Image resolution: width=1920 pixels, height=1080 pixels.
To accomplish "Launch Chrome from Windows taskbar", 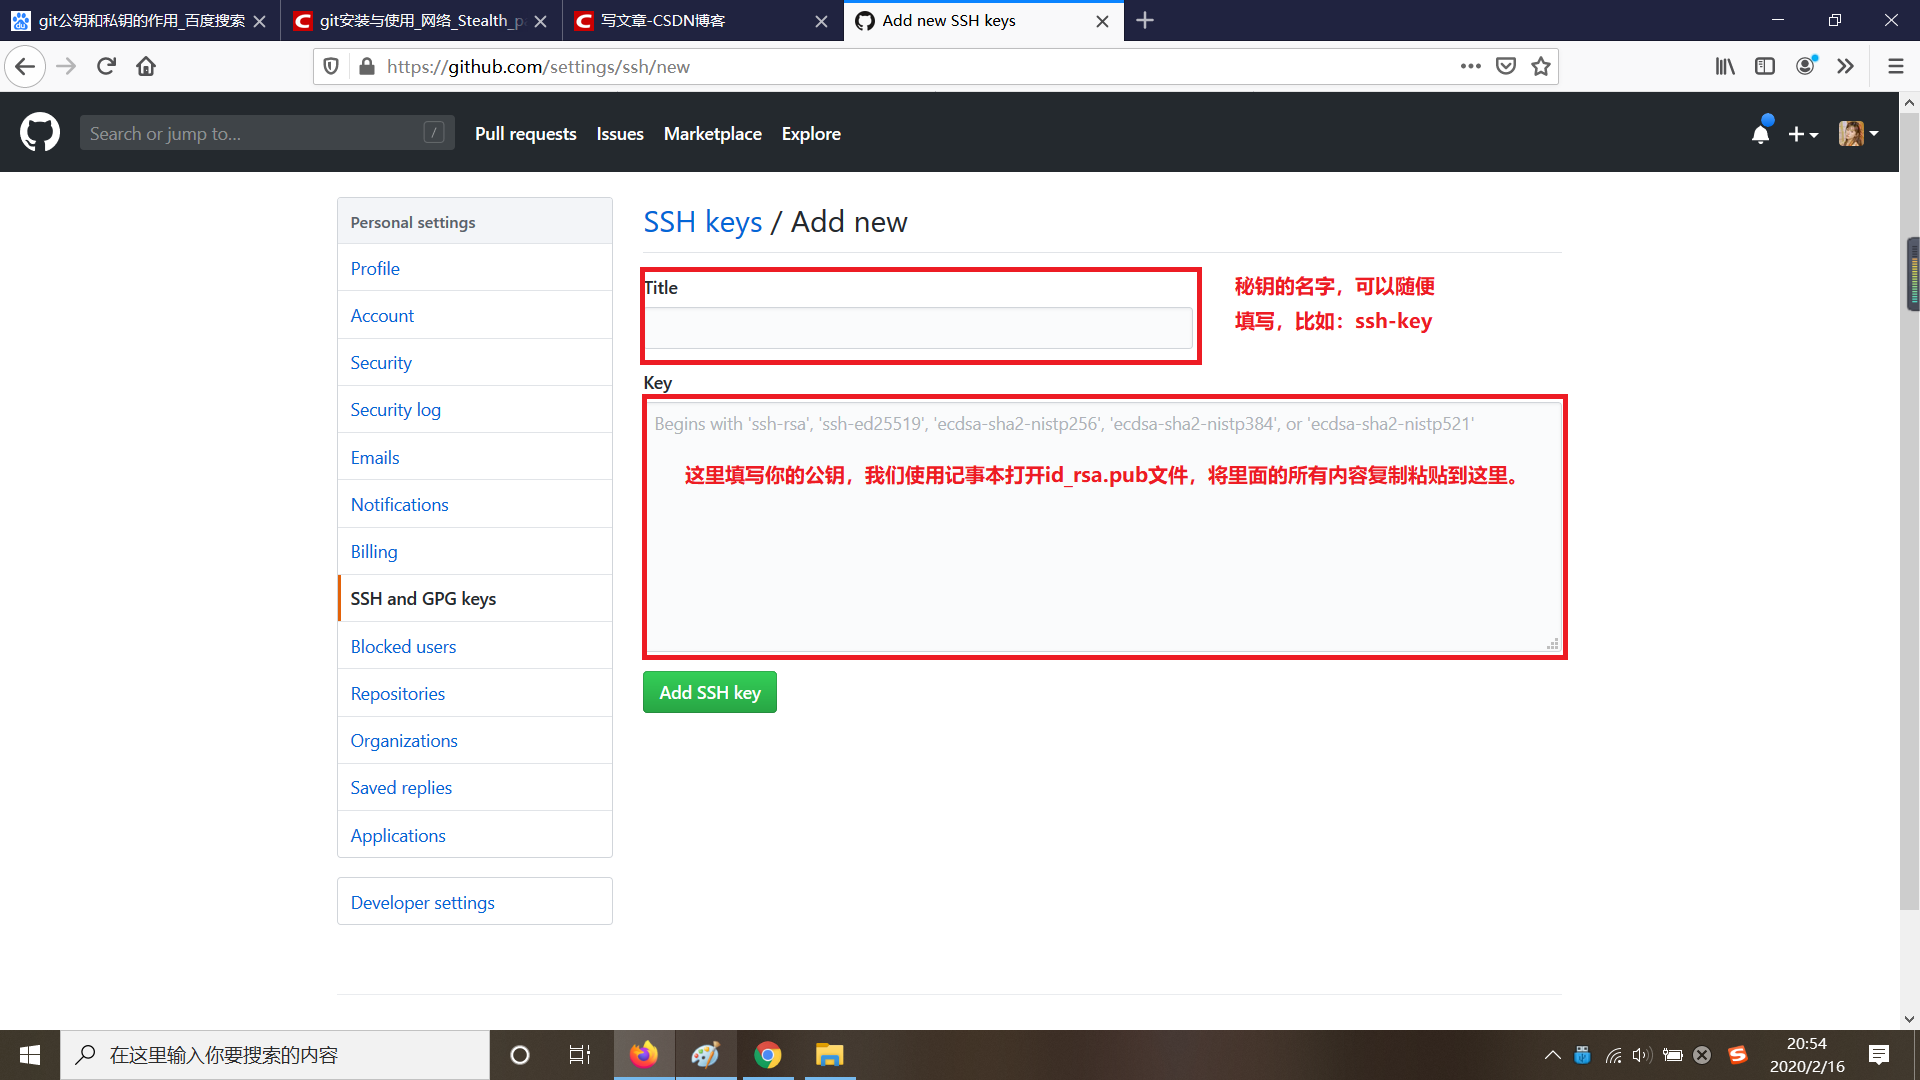I will pyautogui.click(x=767, y=1055).
